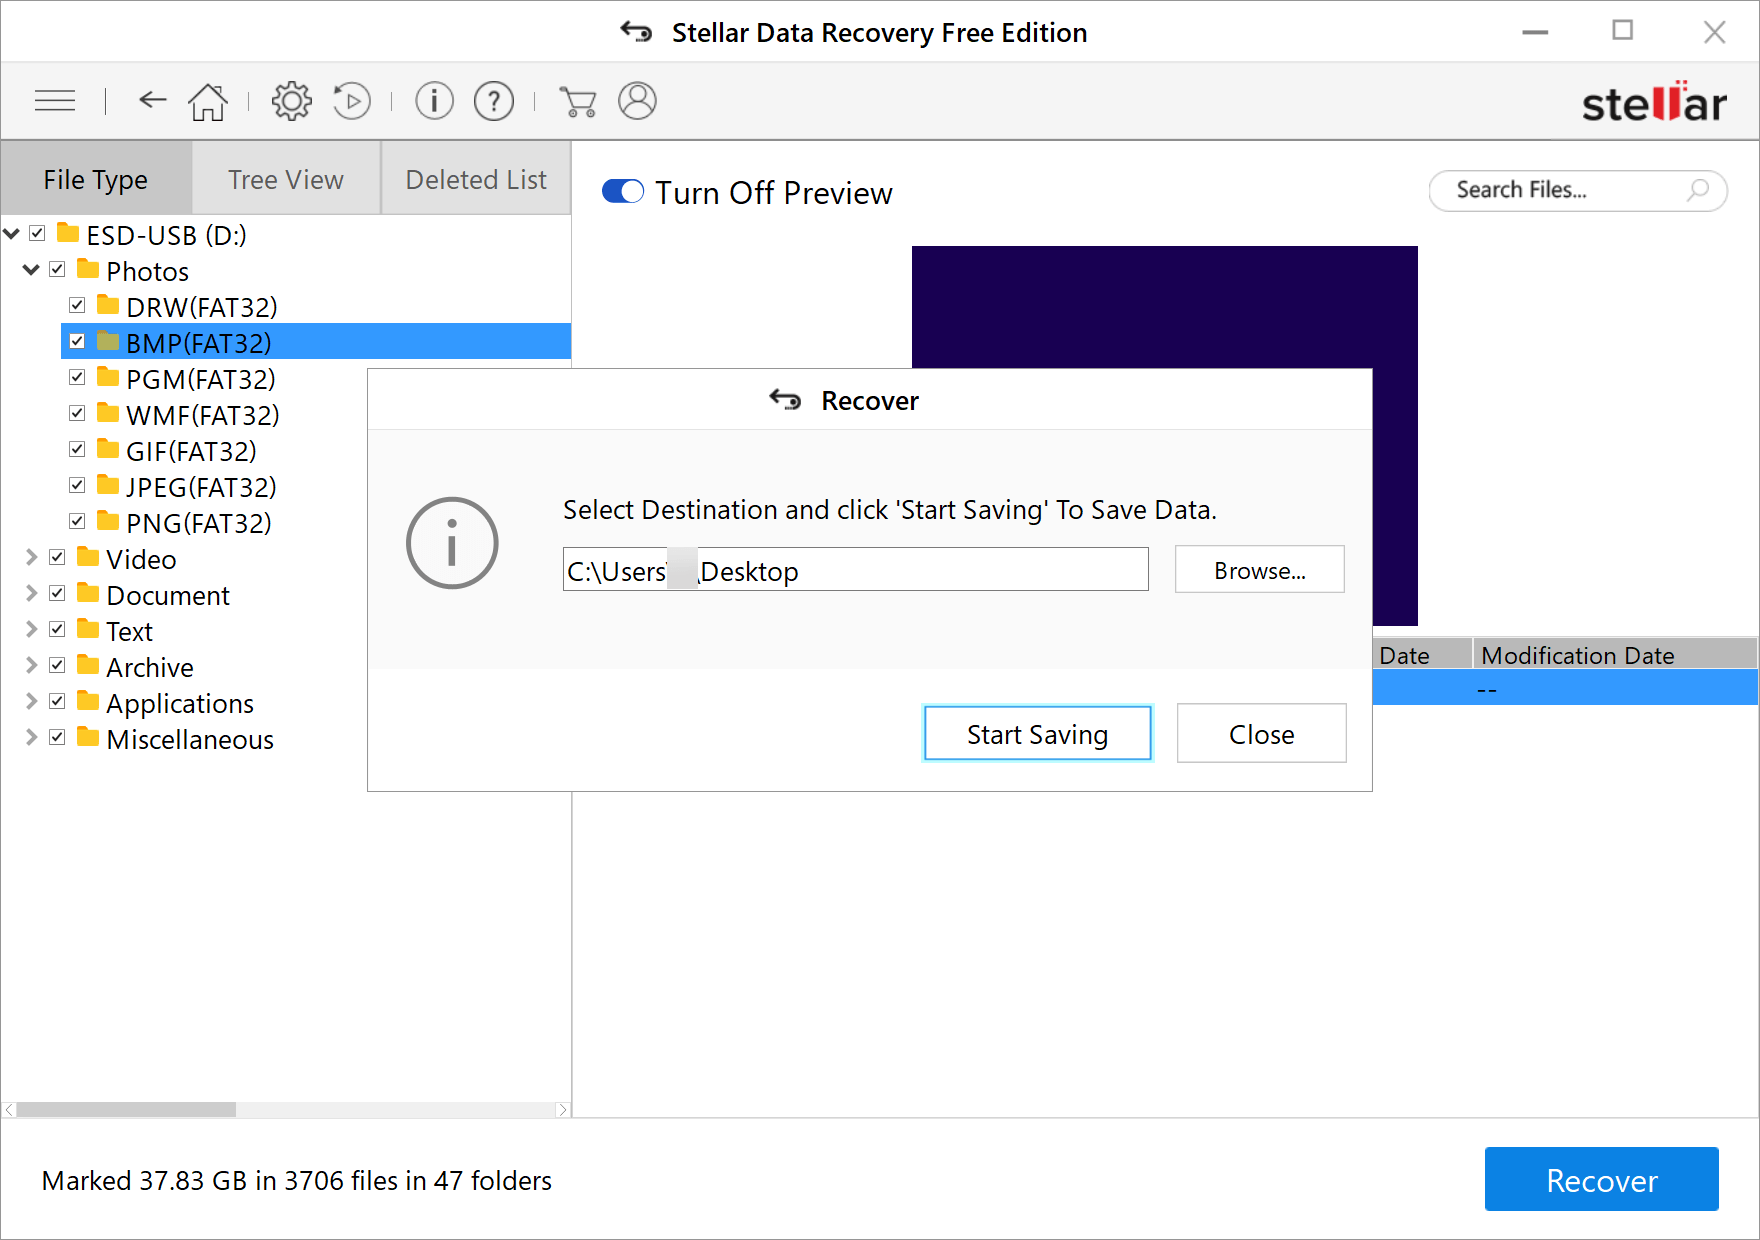Expand the Miscellaneous tree node
This screenshot has width=1760, height=1240.
(31, 737)
